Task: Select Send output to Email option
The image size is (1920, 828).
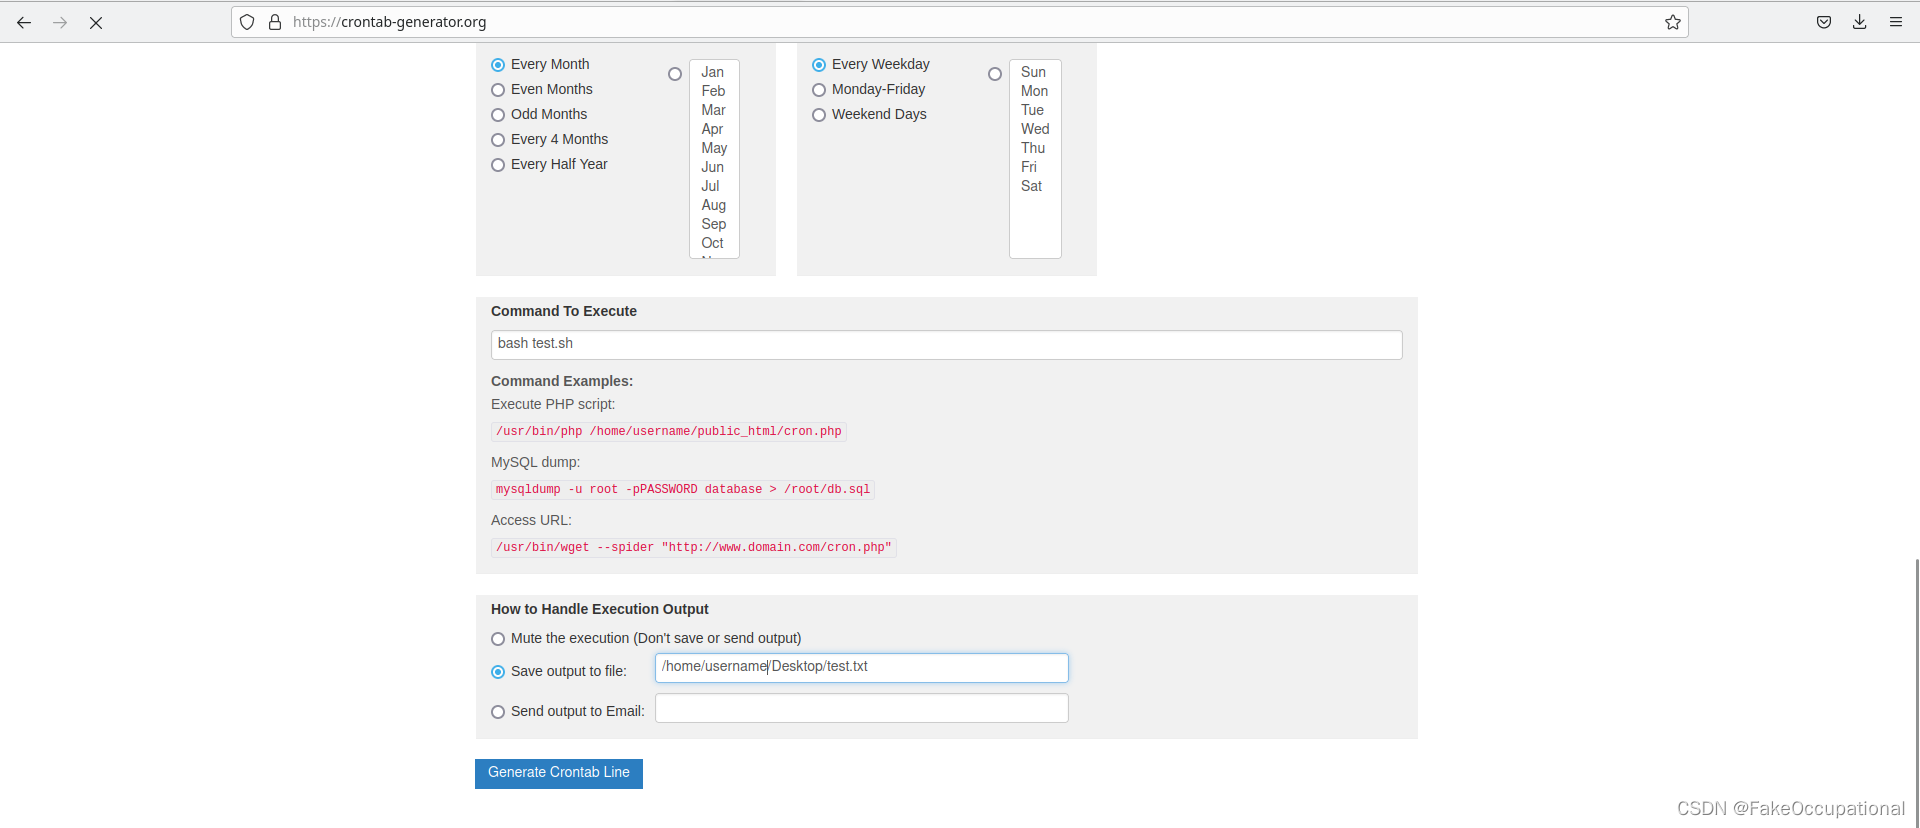Action: (498, 712)
